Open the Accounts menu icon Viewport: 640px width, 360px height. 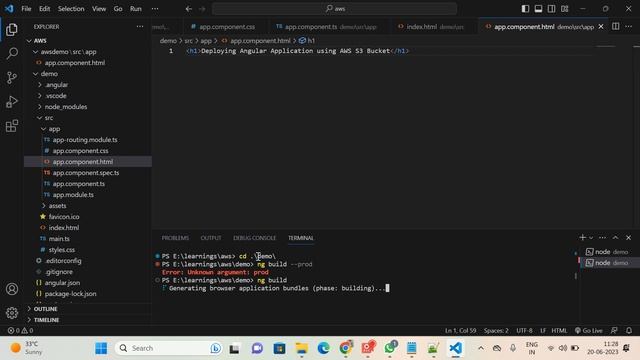[12, 289]
